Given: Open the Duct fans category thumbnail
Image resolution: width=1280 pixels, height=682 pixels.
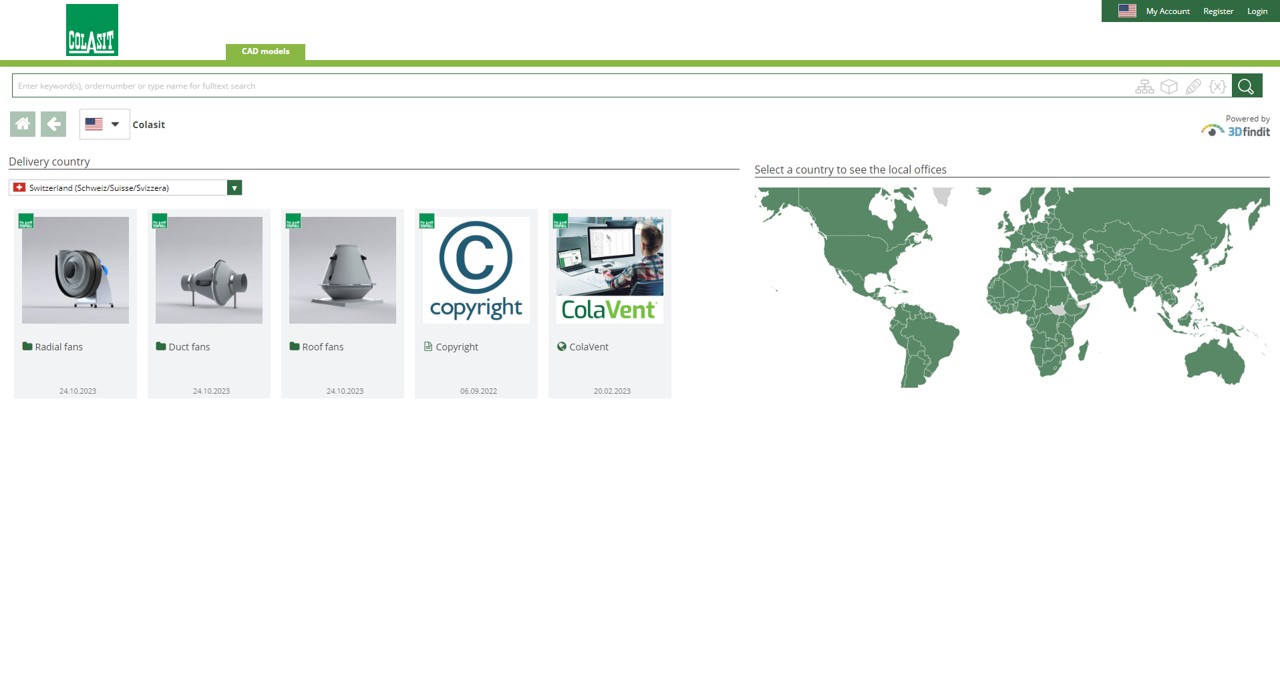Looking at the screenshot, I should point(208,269).
